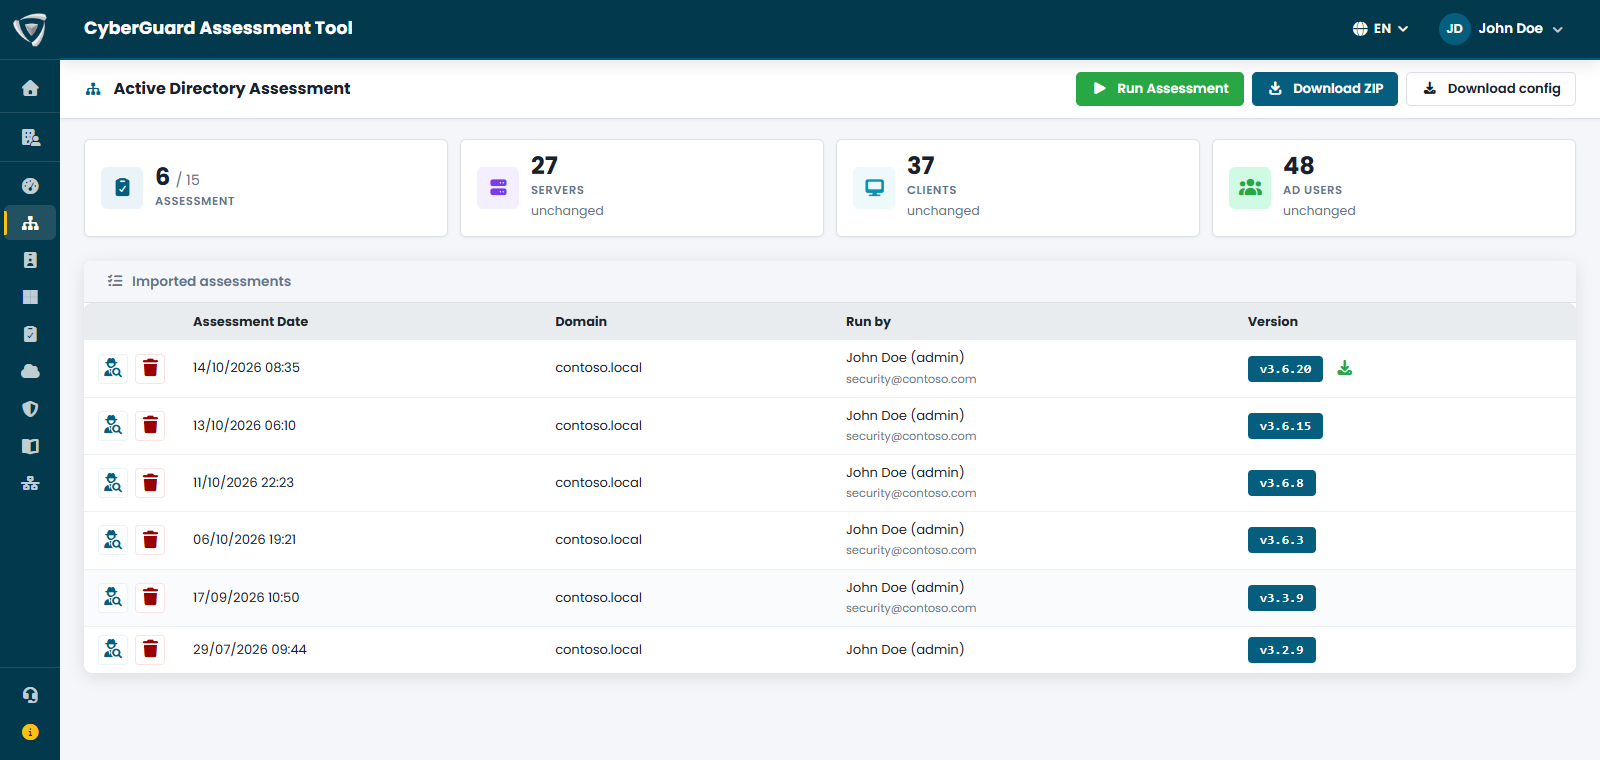Open the network topology sidebar icon
Viewport: 1600px width, 760px height.
pyautogui.click(x=30, y=483)
